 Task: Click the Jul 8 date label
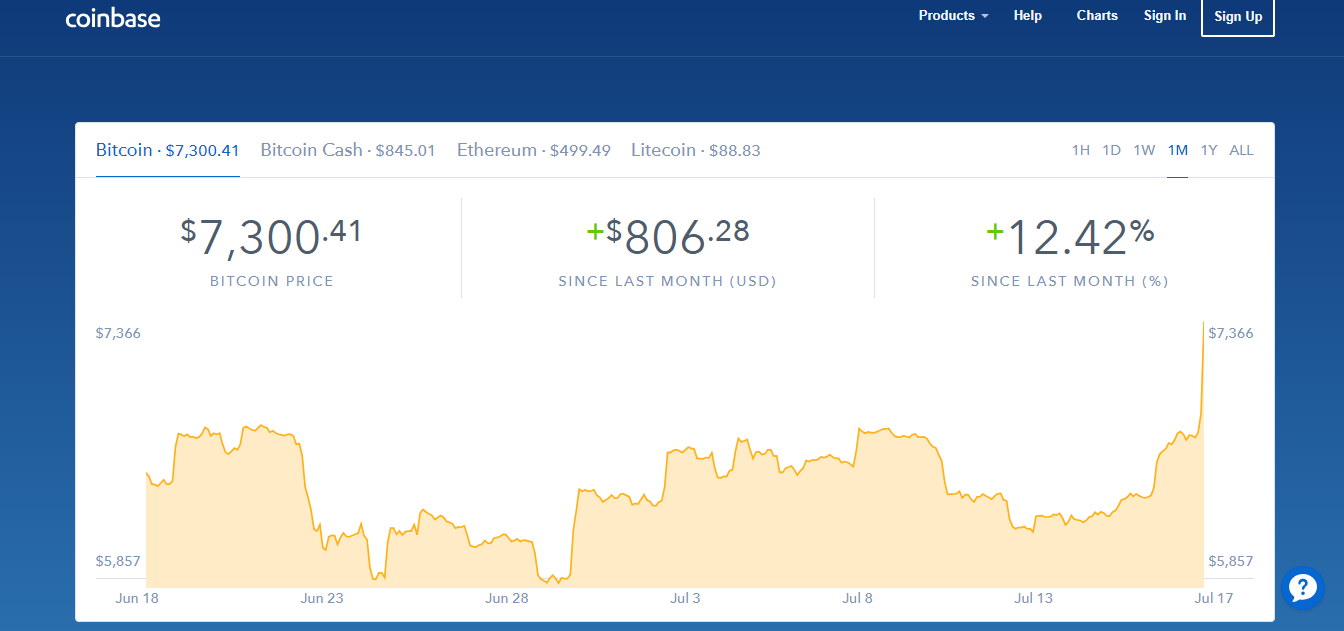(x=858, y=598)
